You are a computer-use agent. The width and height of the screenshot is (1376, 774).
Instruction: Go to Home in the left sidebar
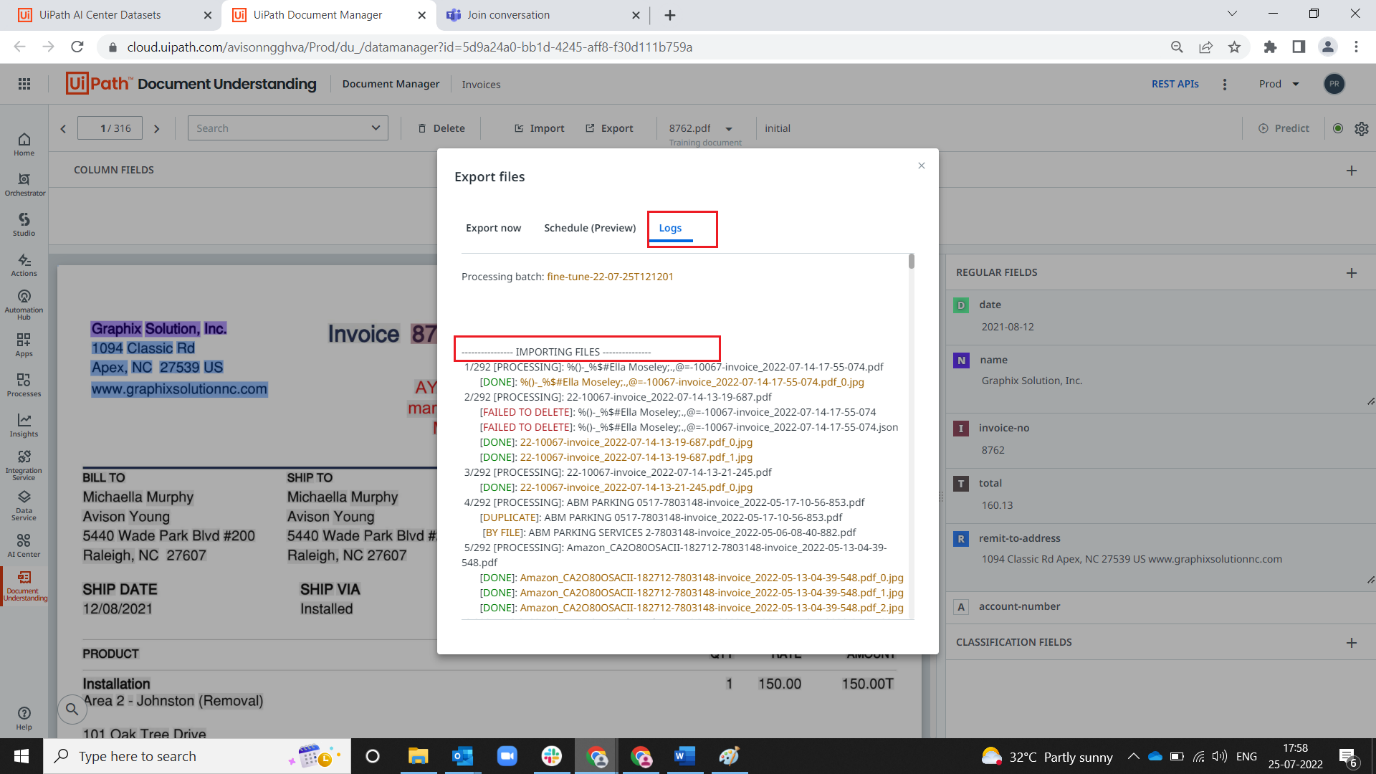pos(24,144)
